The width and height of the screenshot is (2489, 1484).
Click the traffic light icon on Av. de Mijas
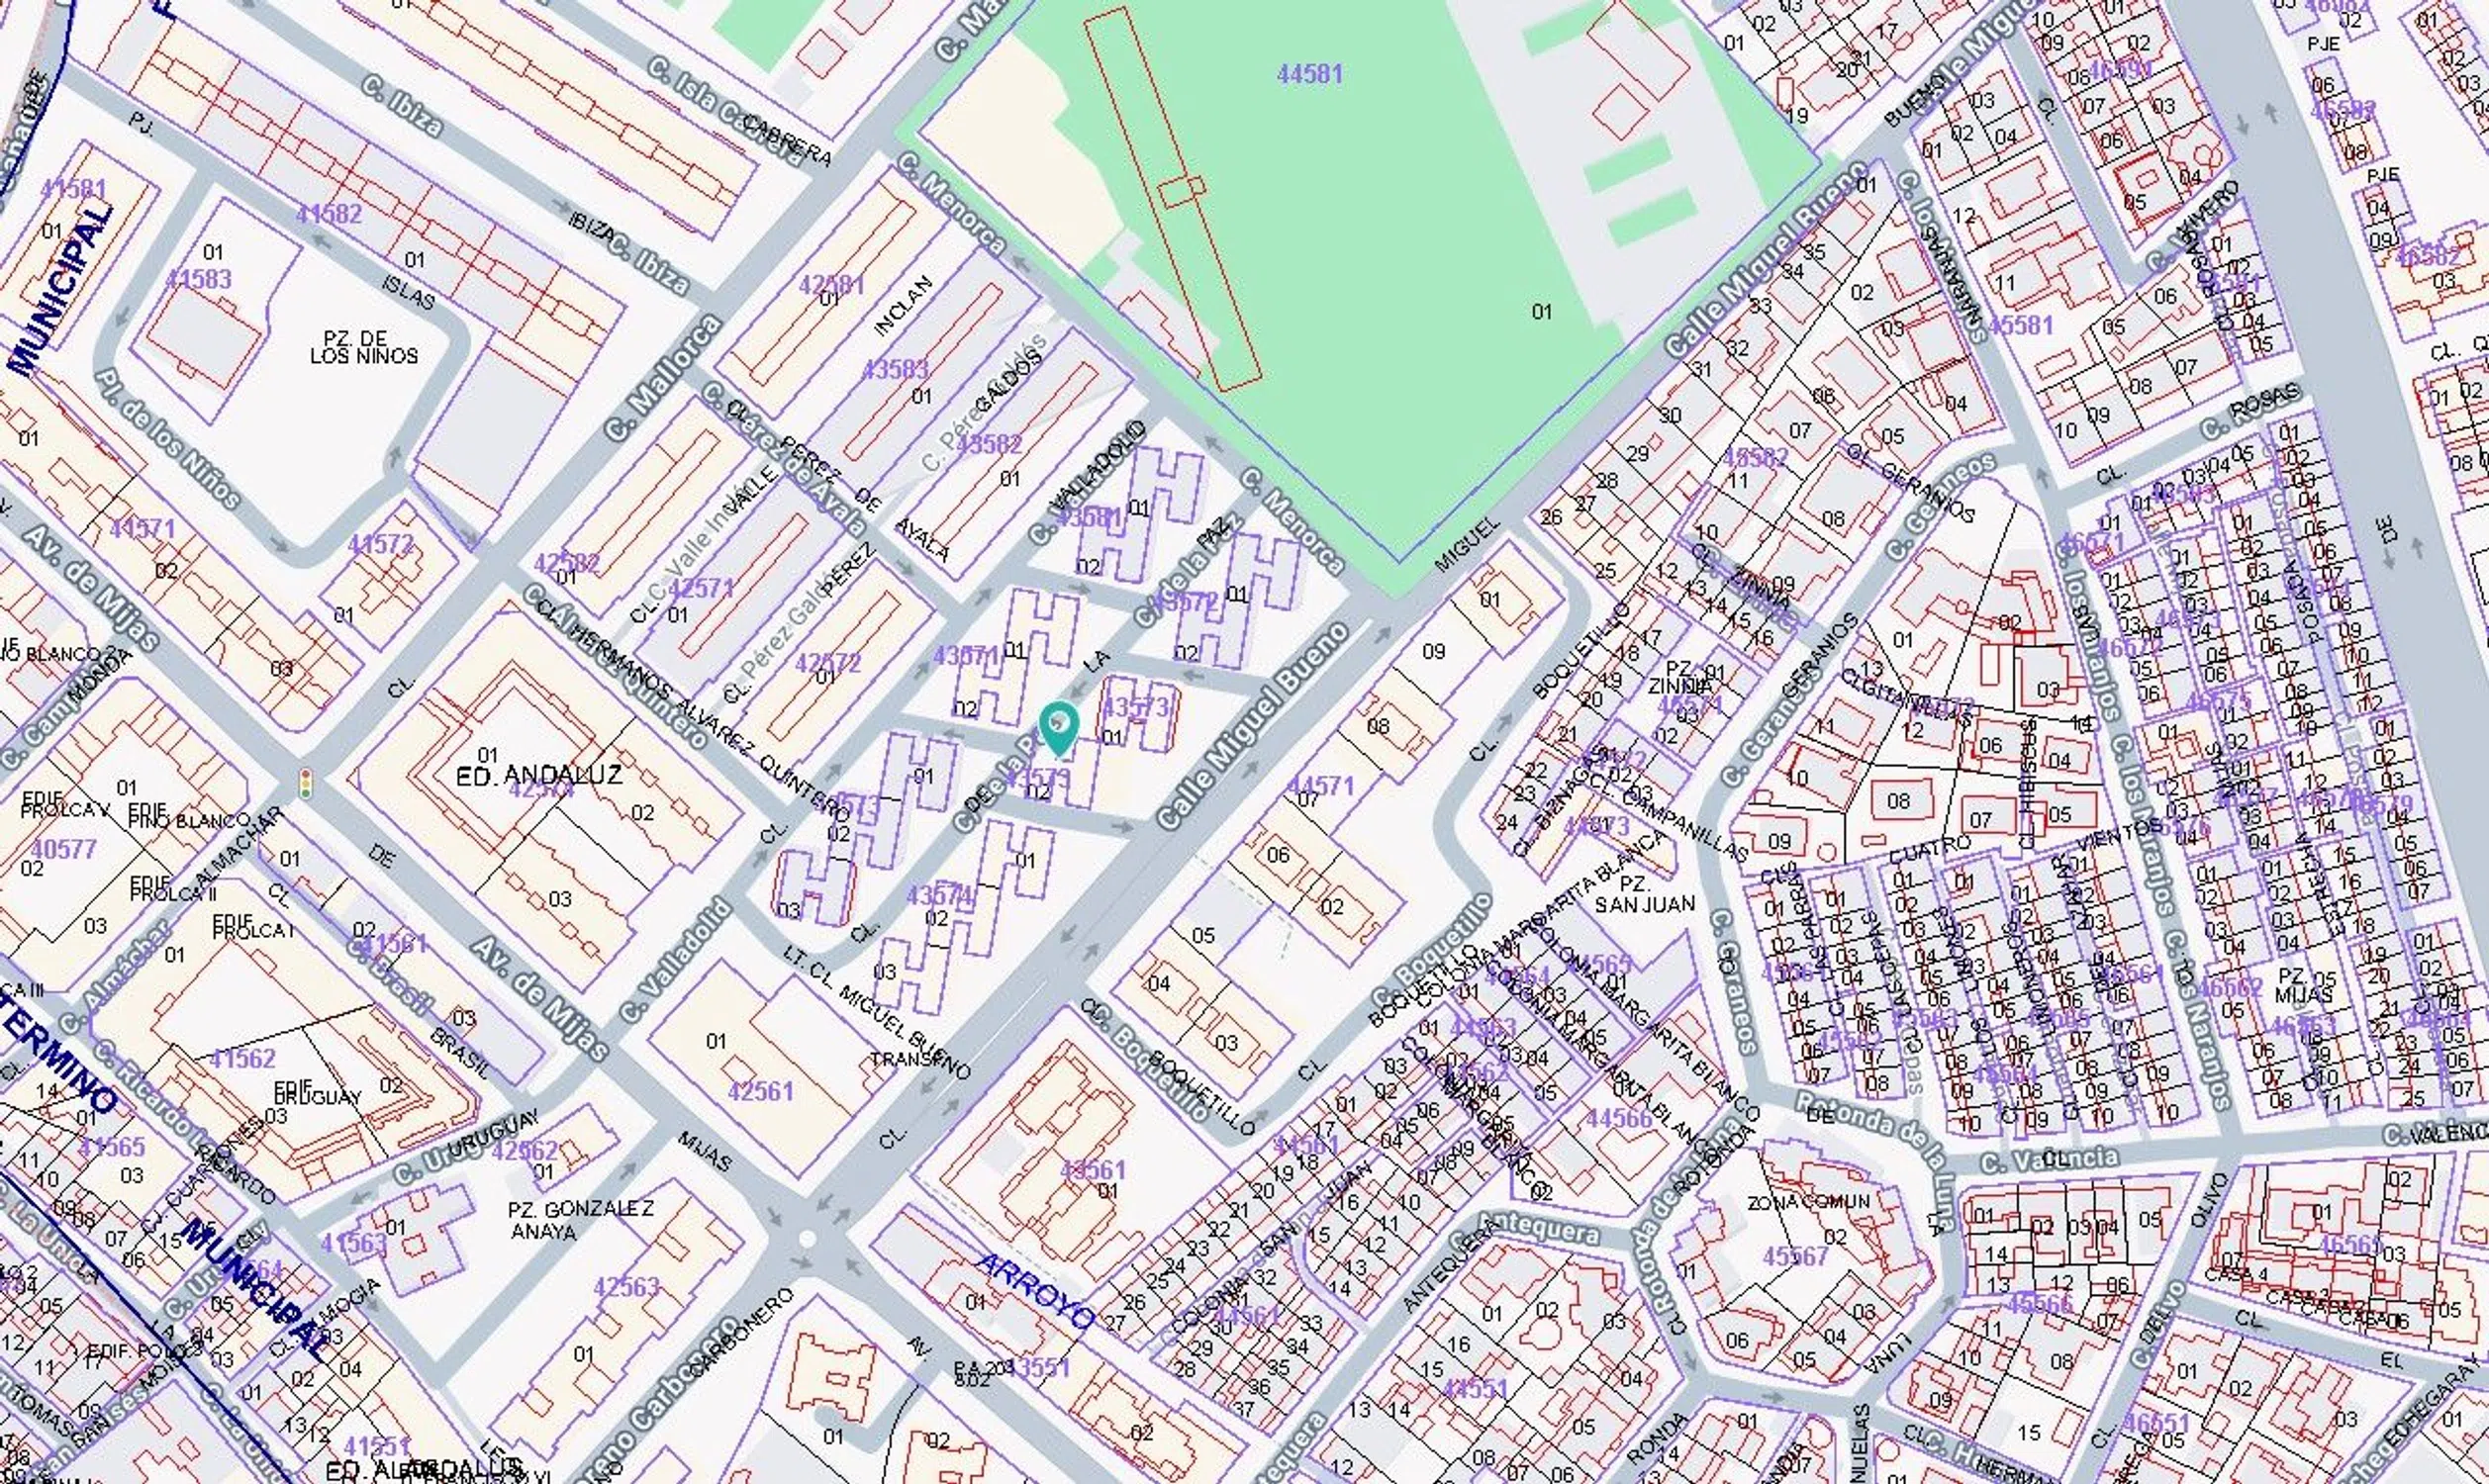304,783
